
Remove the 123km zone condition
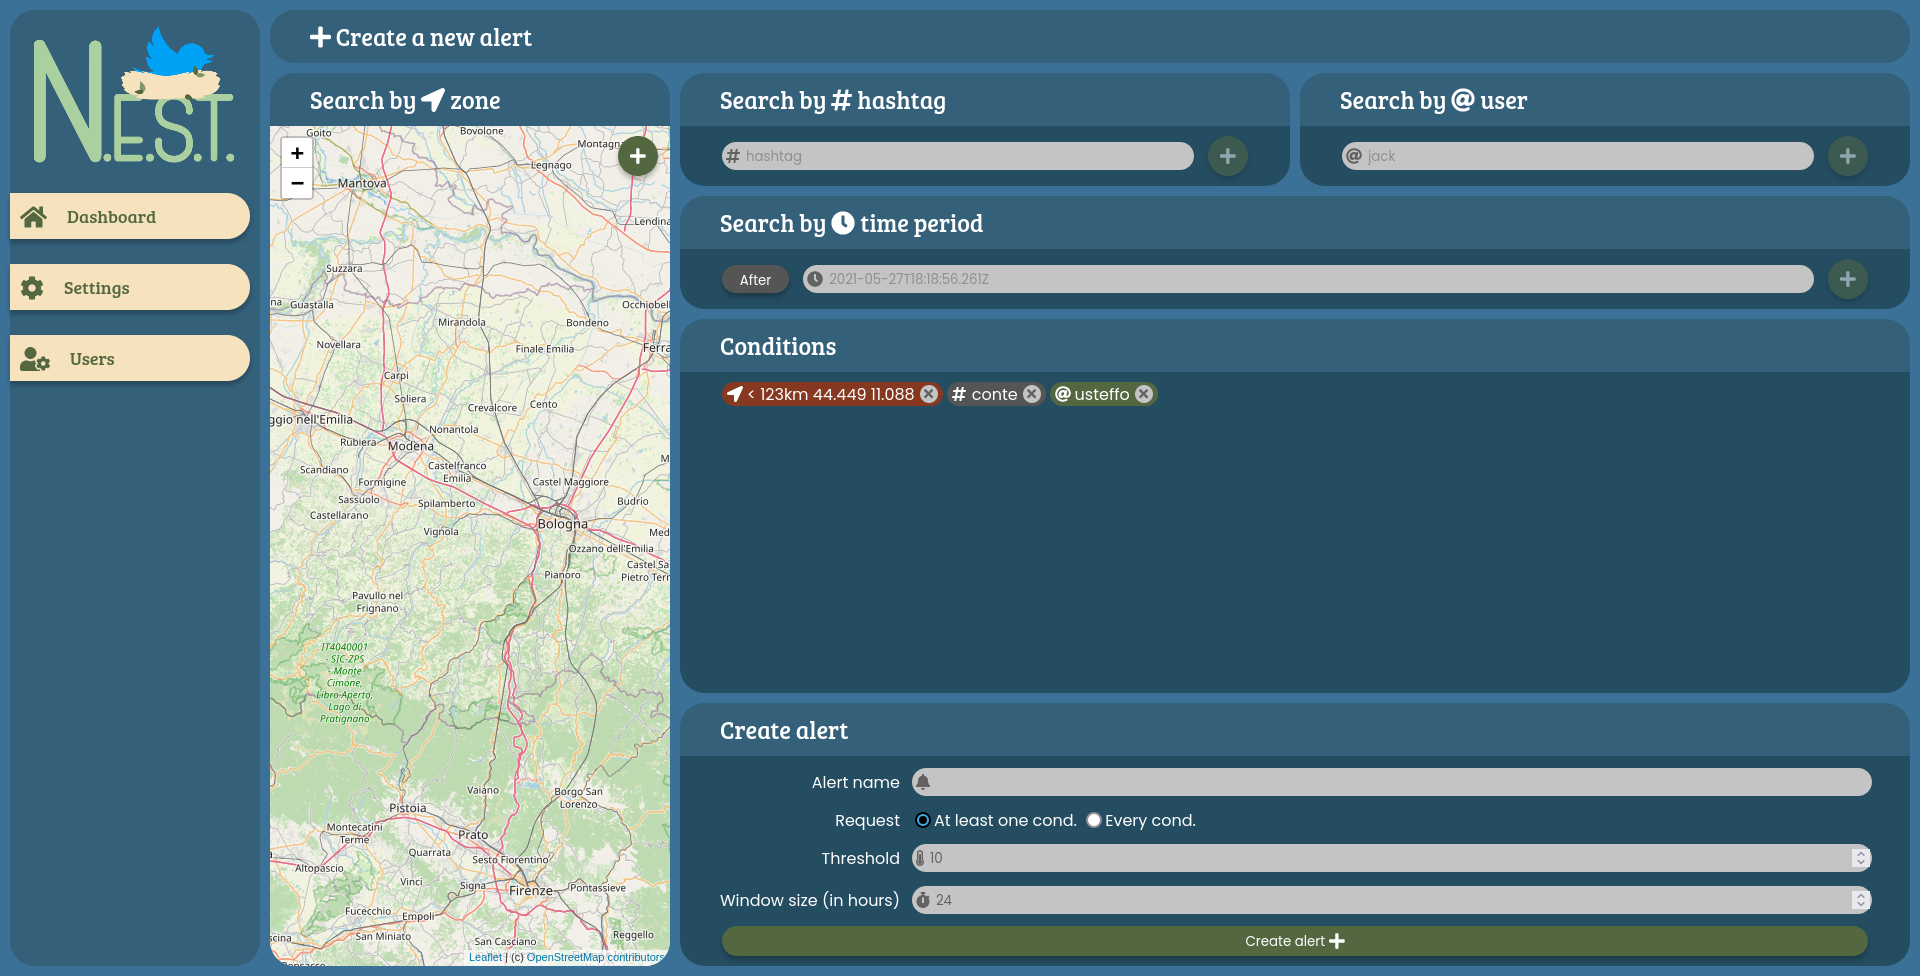tap(929, 394)
